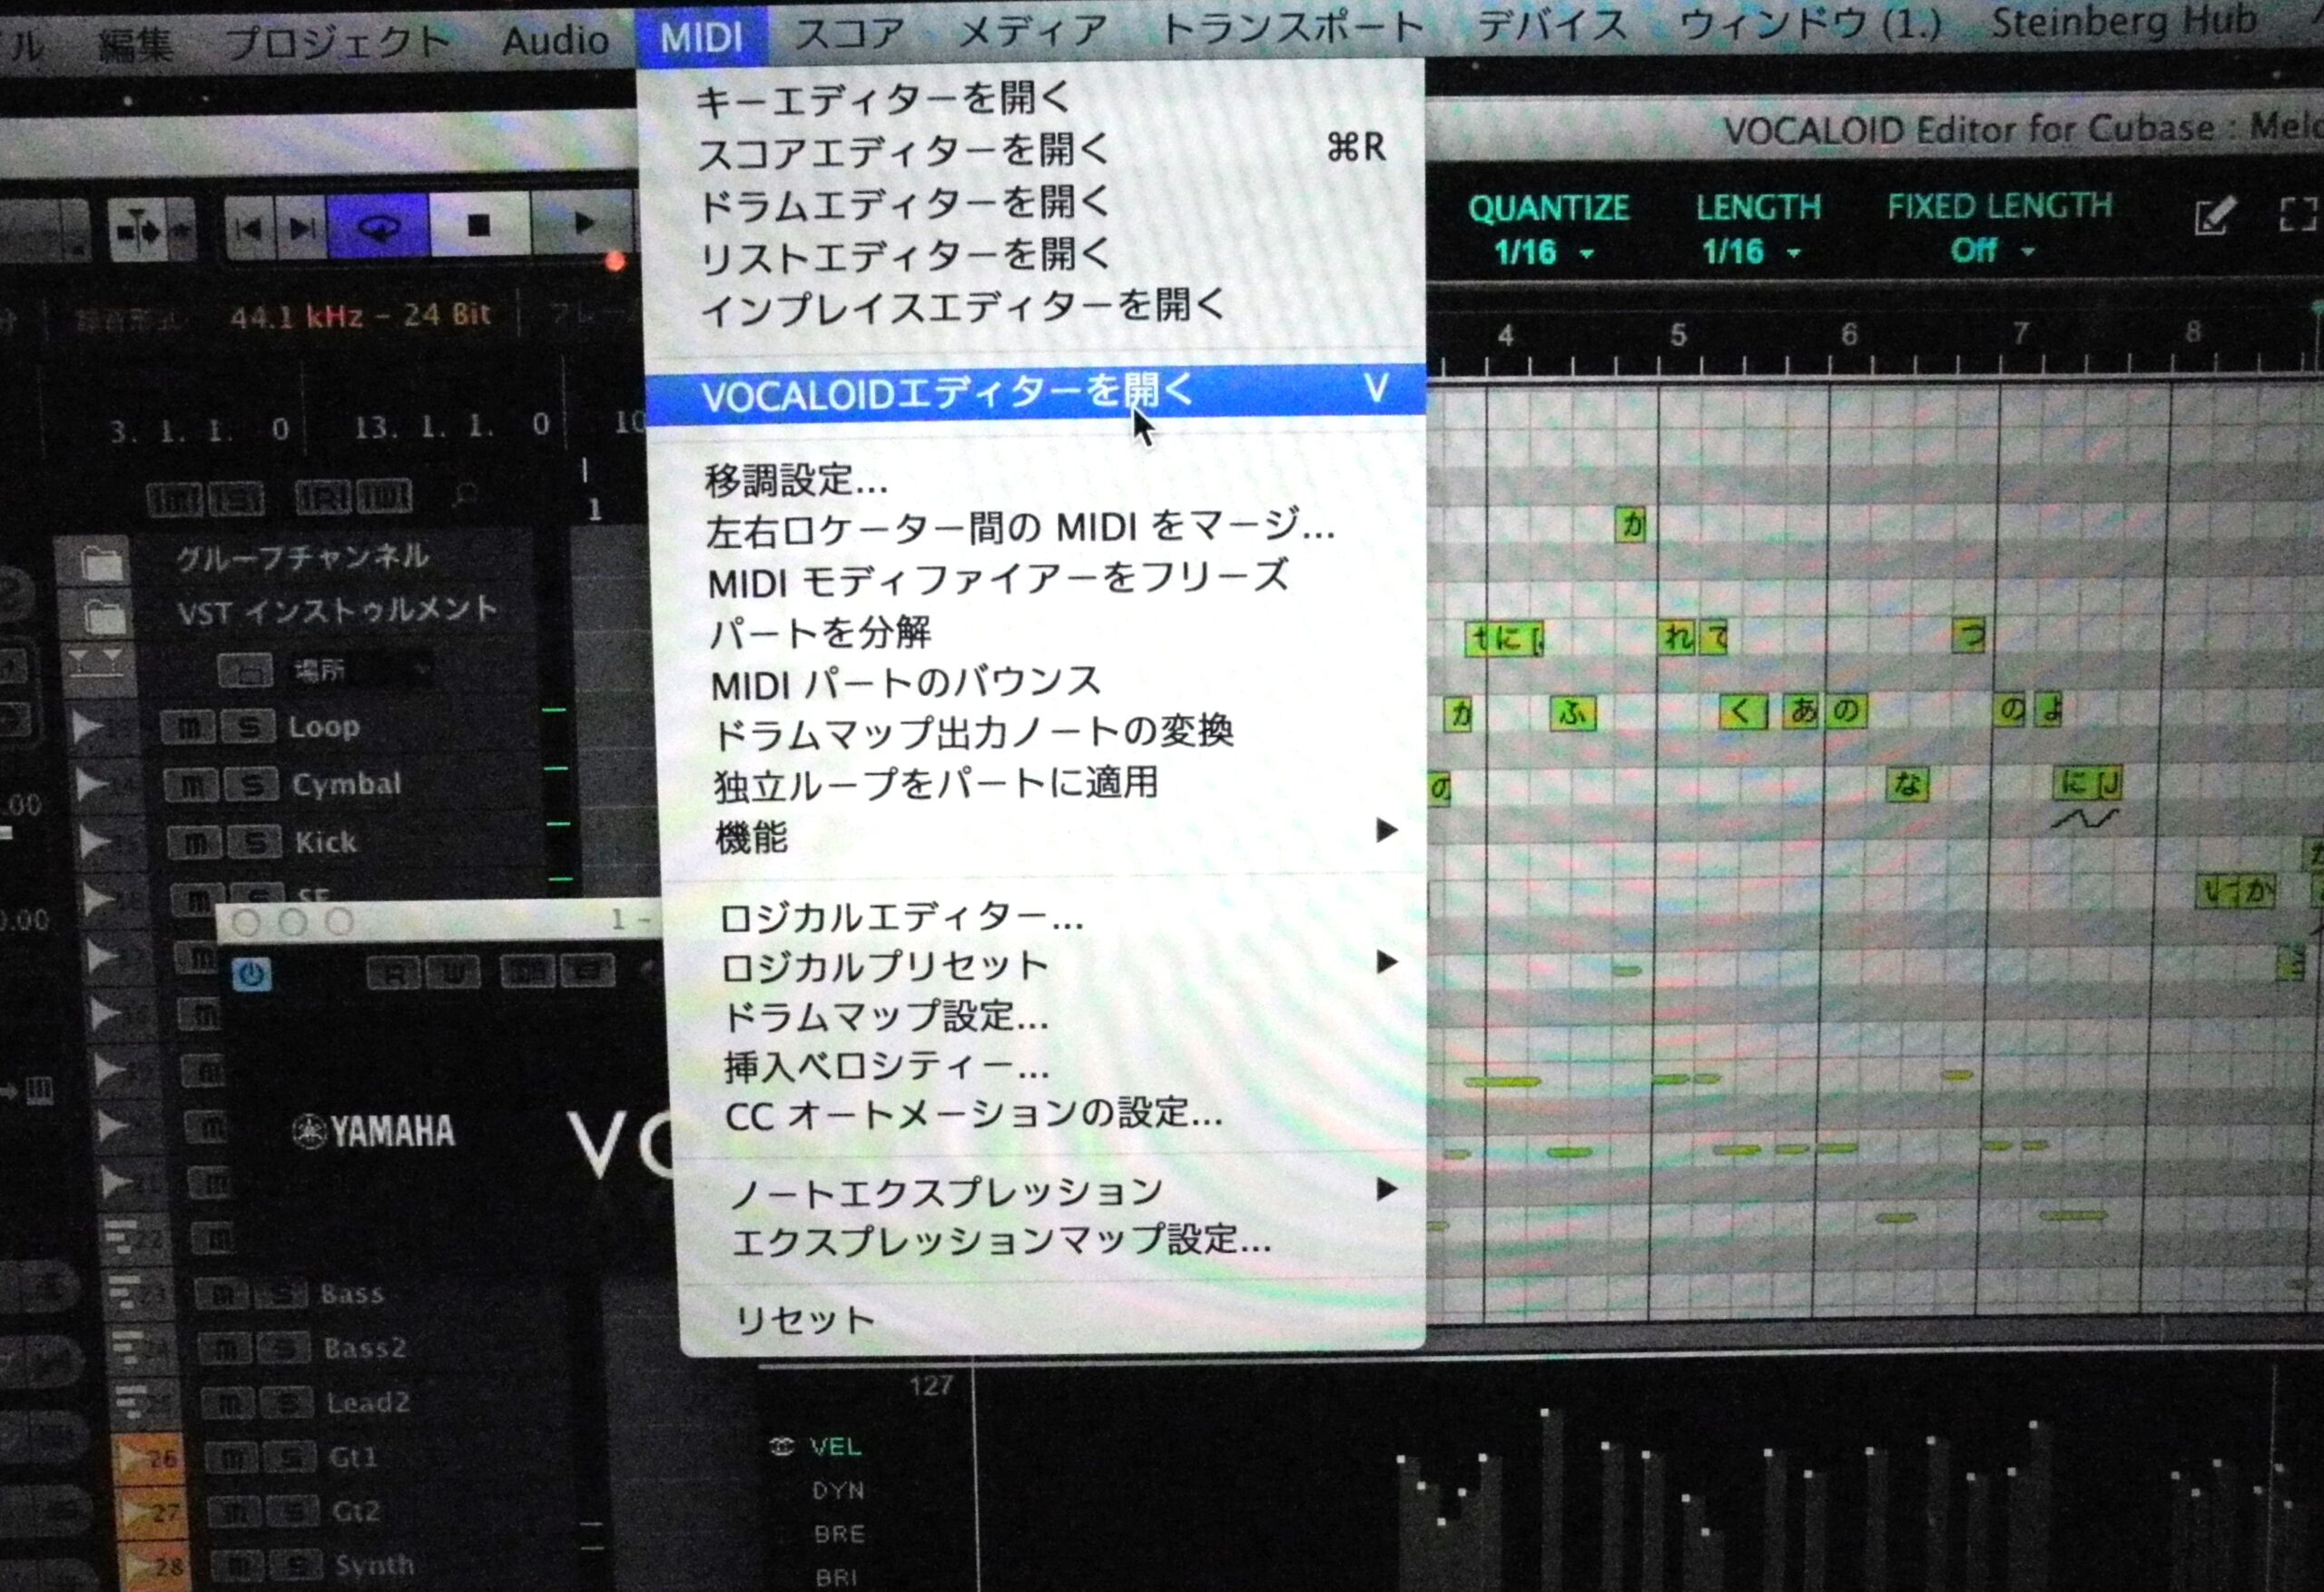This screenshot has height=1592, width=2324.
Task: Click the Group Channel folder icon
Action: click(101, 565)
